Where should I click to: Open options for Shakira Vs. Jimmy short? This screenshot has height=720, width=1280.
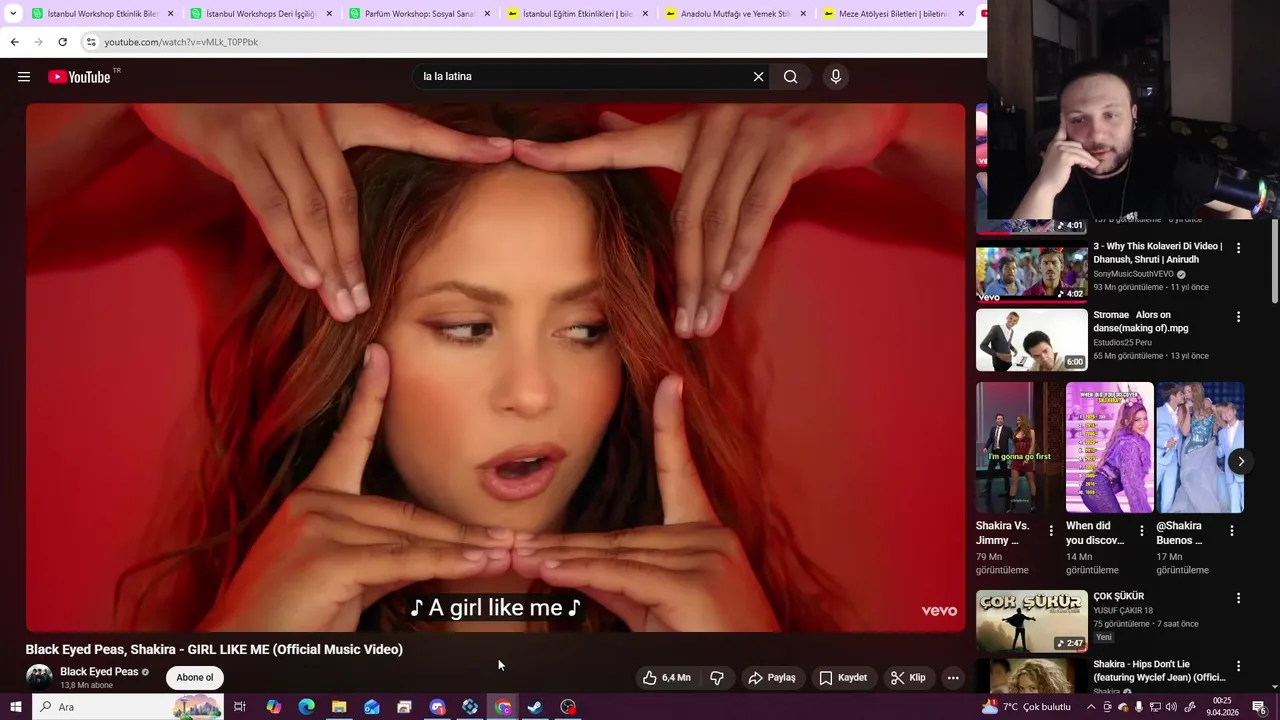[1051, 531]
